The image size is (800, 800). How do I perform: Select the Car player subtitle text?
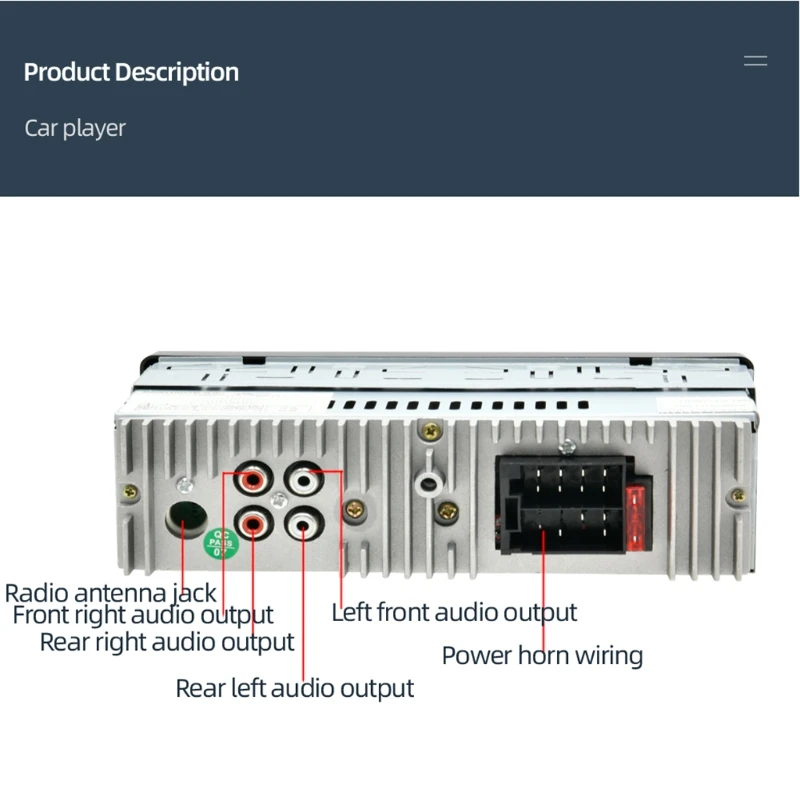coord(75,128)
